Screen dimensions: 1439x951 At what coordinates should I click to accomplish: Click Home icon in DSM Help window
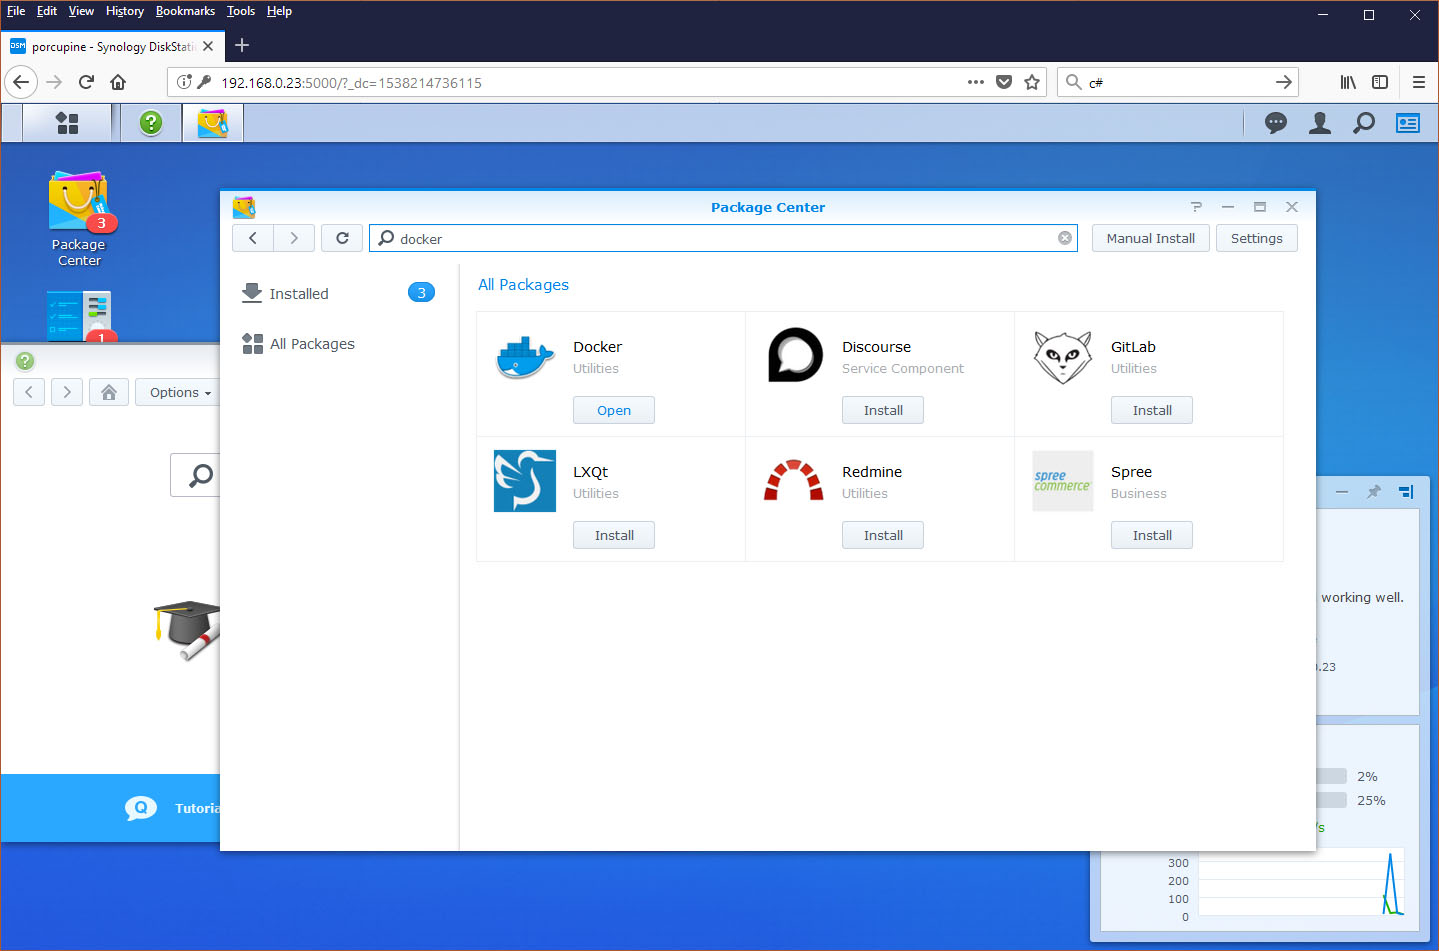click(x=109, y=392)
